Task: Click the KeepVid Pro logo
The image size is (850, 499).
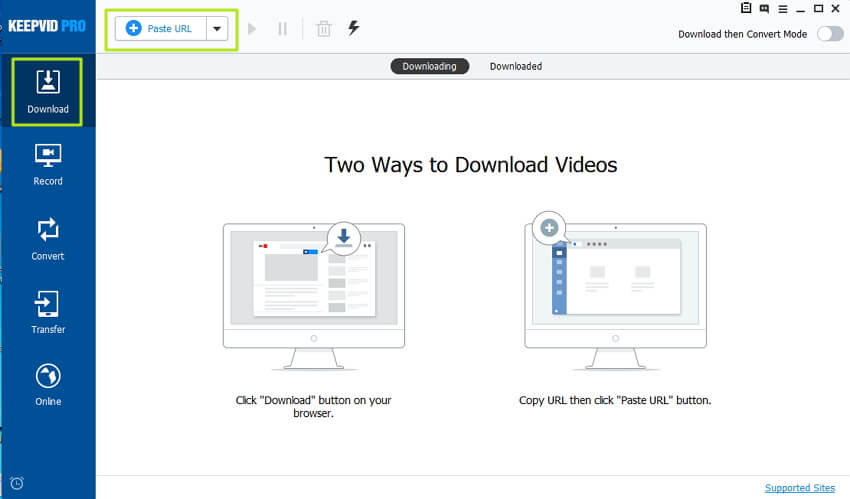Action: coord(47,25)
